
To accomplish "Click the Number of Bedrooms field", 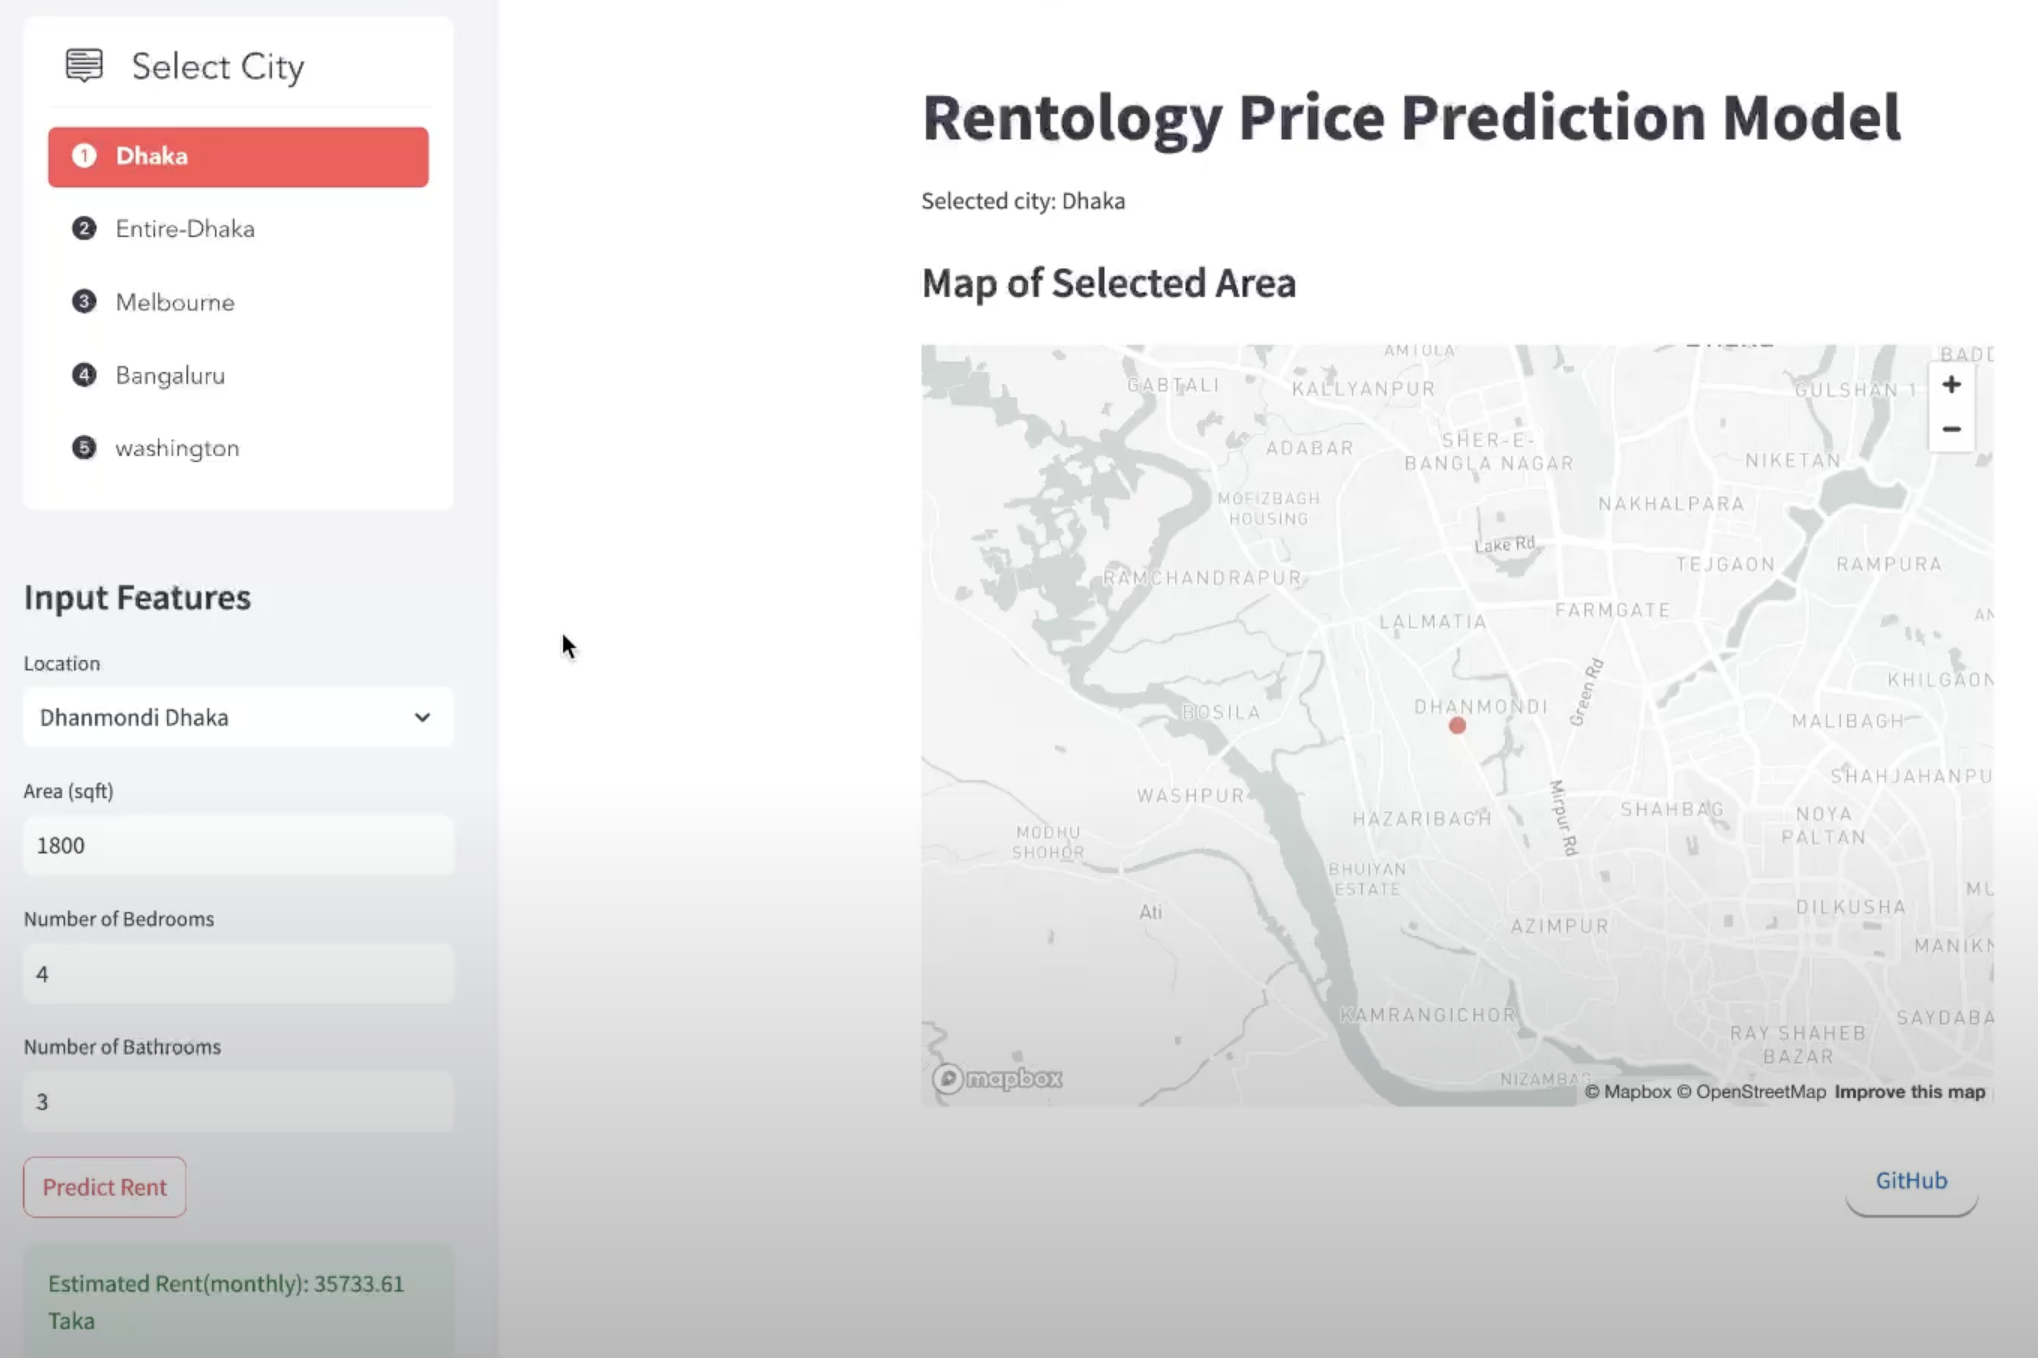I will [238, 973].
